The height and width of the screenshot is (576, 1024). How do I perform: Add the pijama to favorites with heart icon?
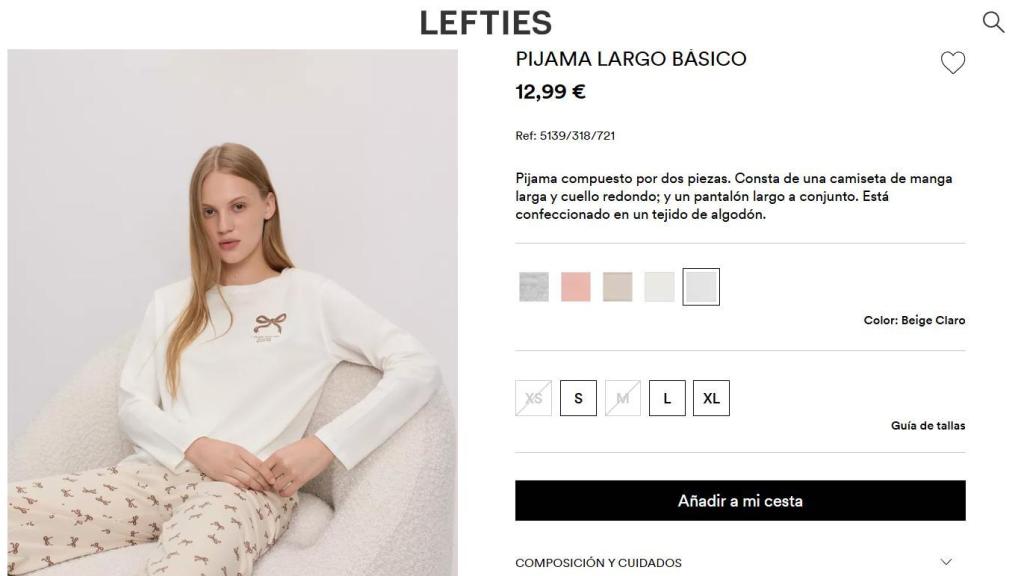[952, 61]
